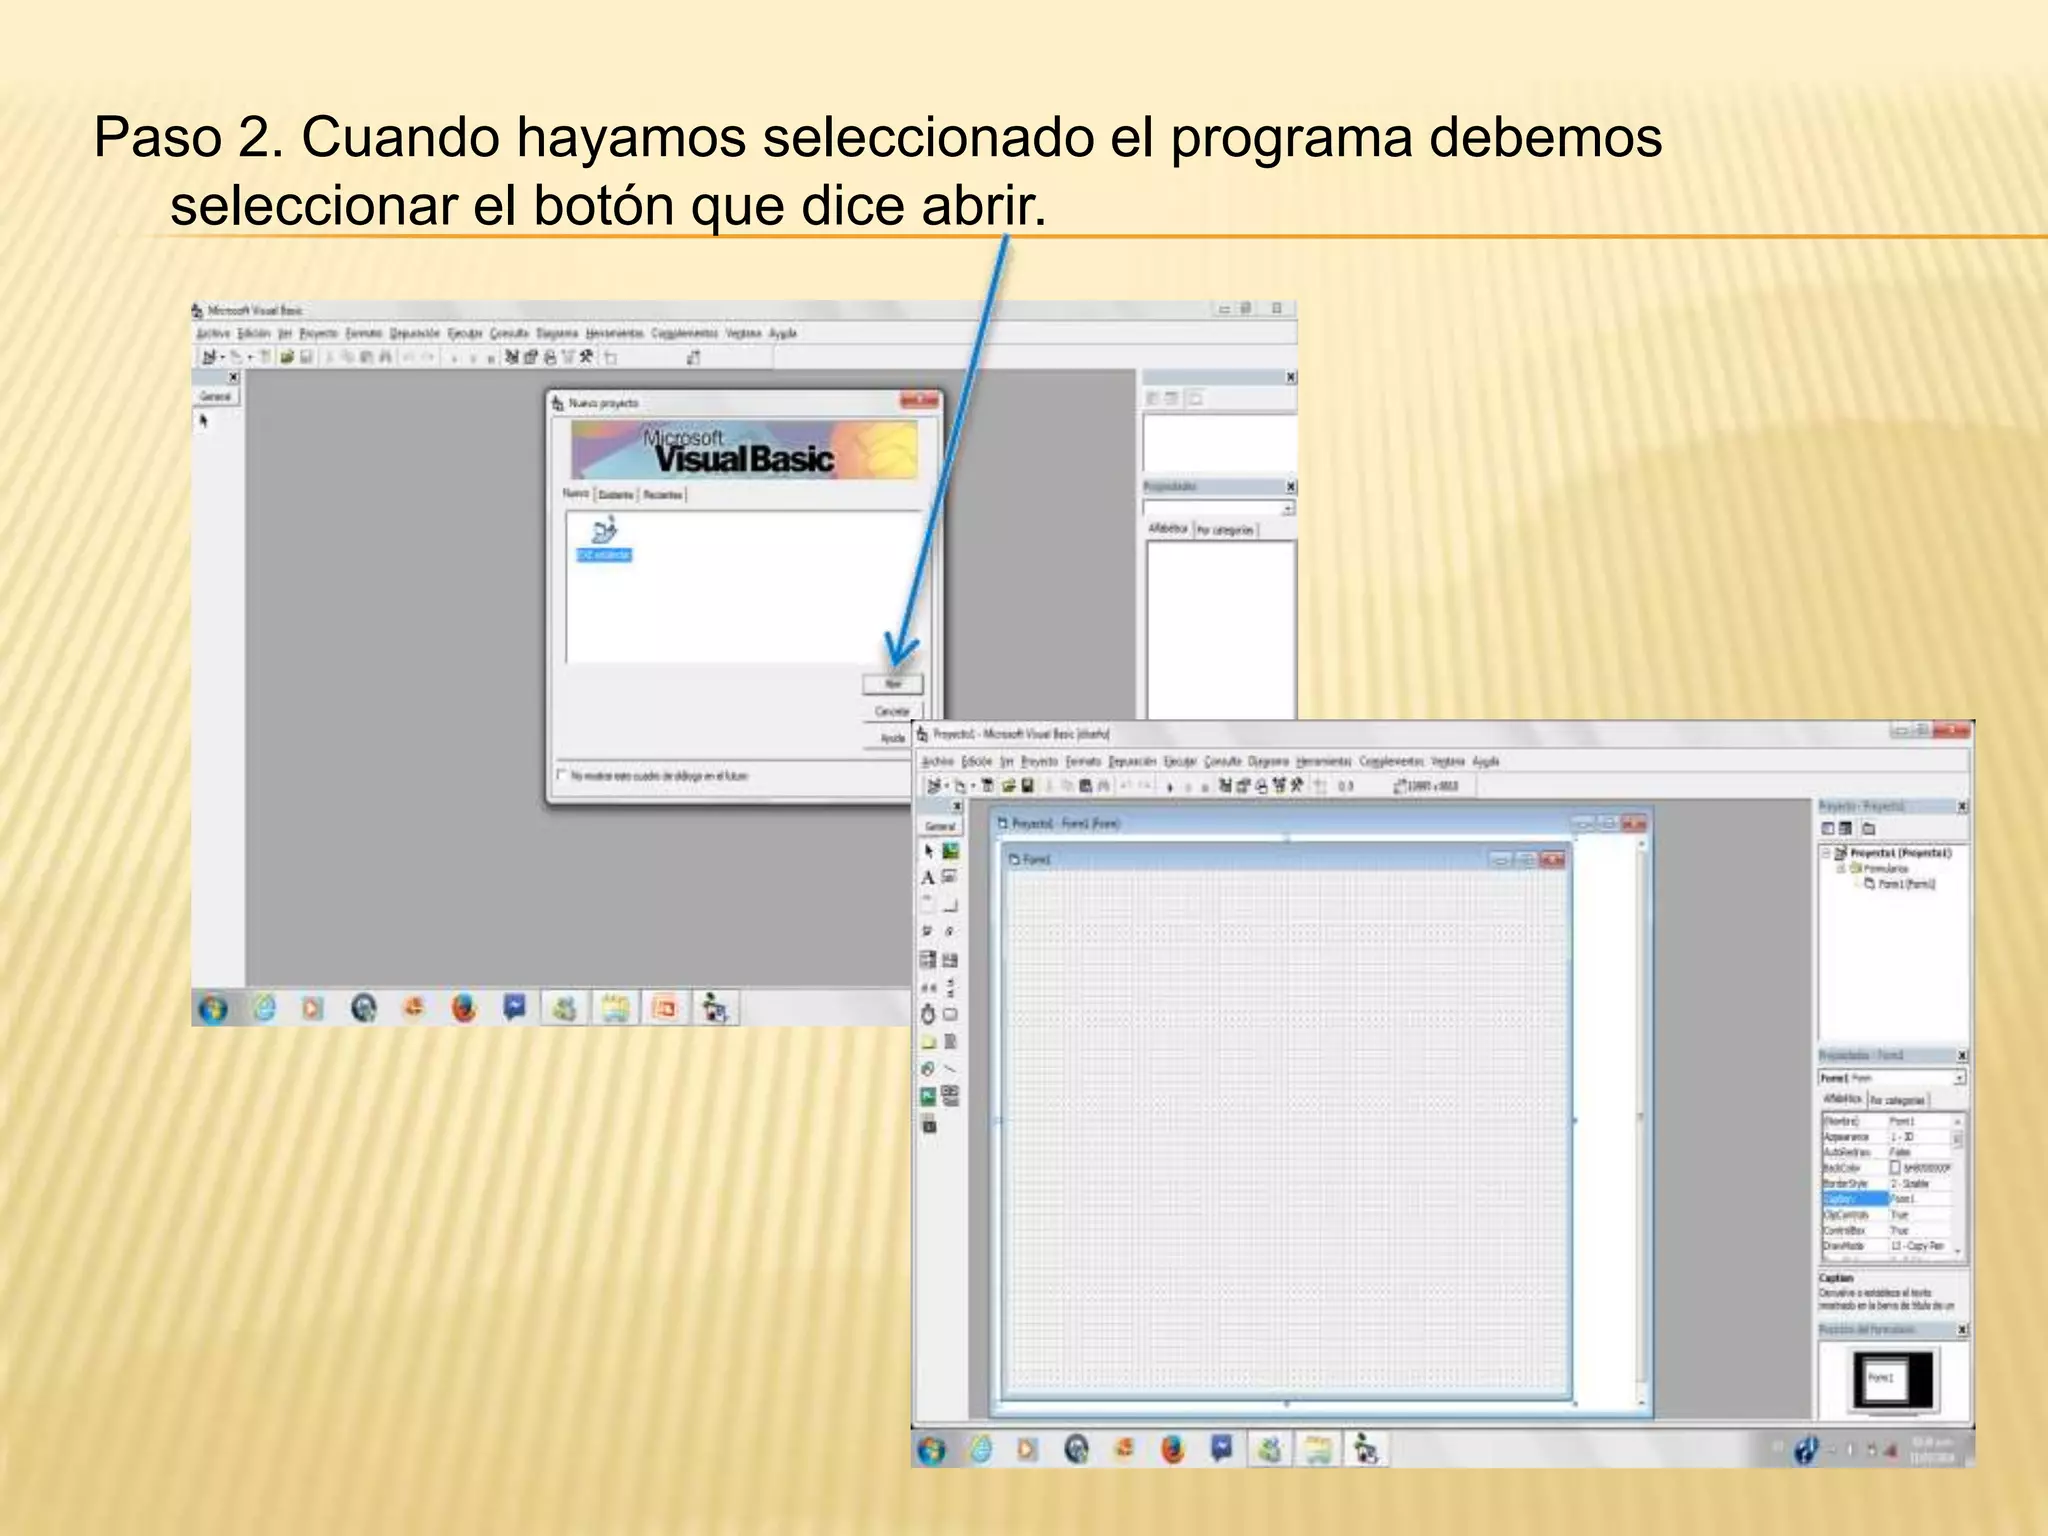Open Herramientas menu in front window

pos(1324,761)
